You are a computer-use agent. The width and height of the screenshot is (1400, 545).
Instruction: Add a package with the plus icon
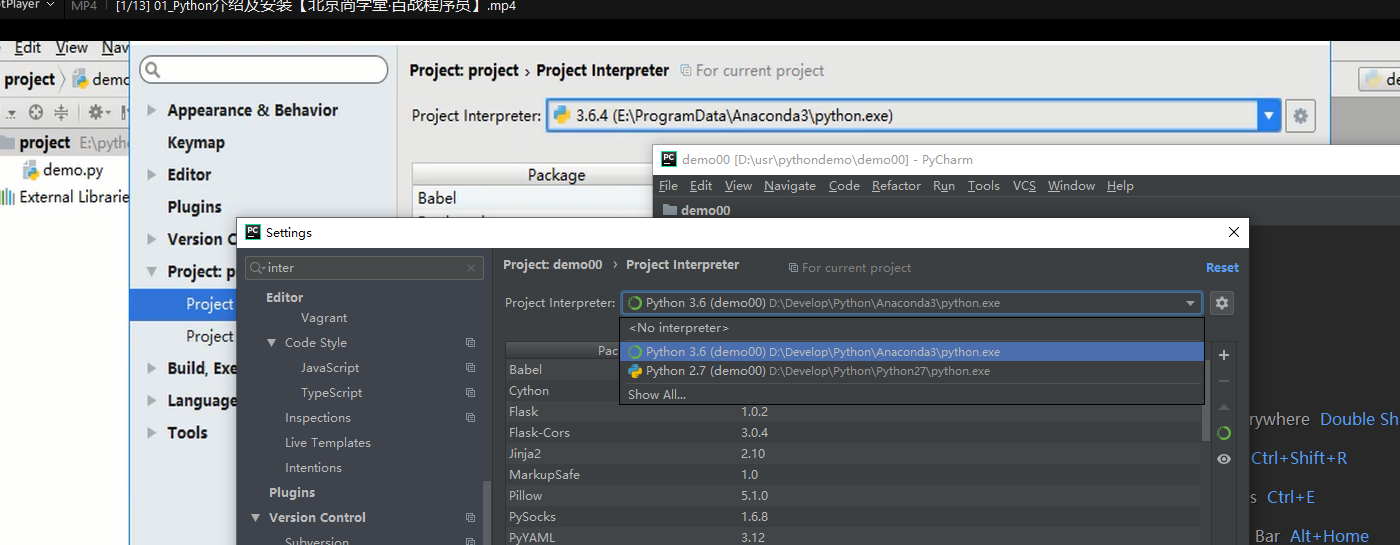(1224, 355)
